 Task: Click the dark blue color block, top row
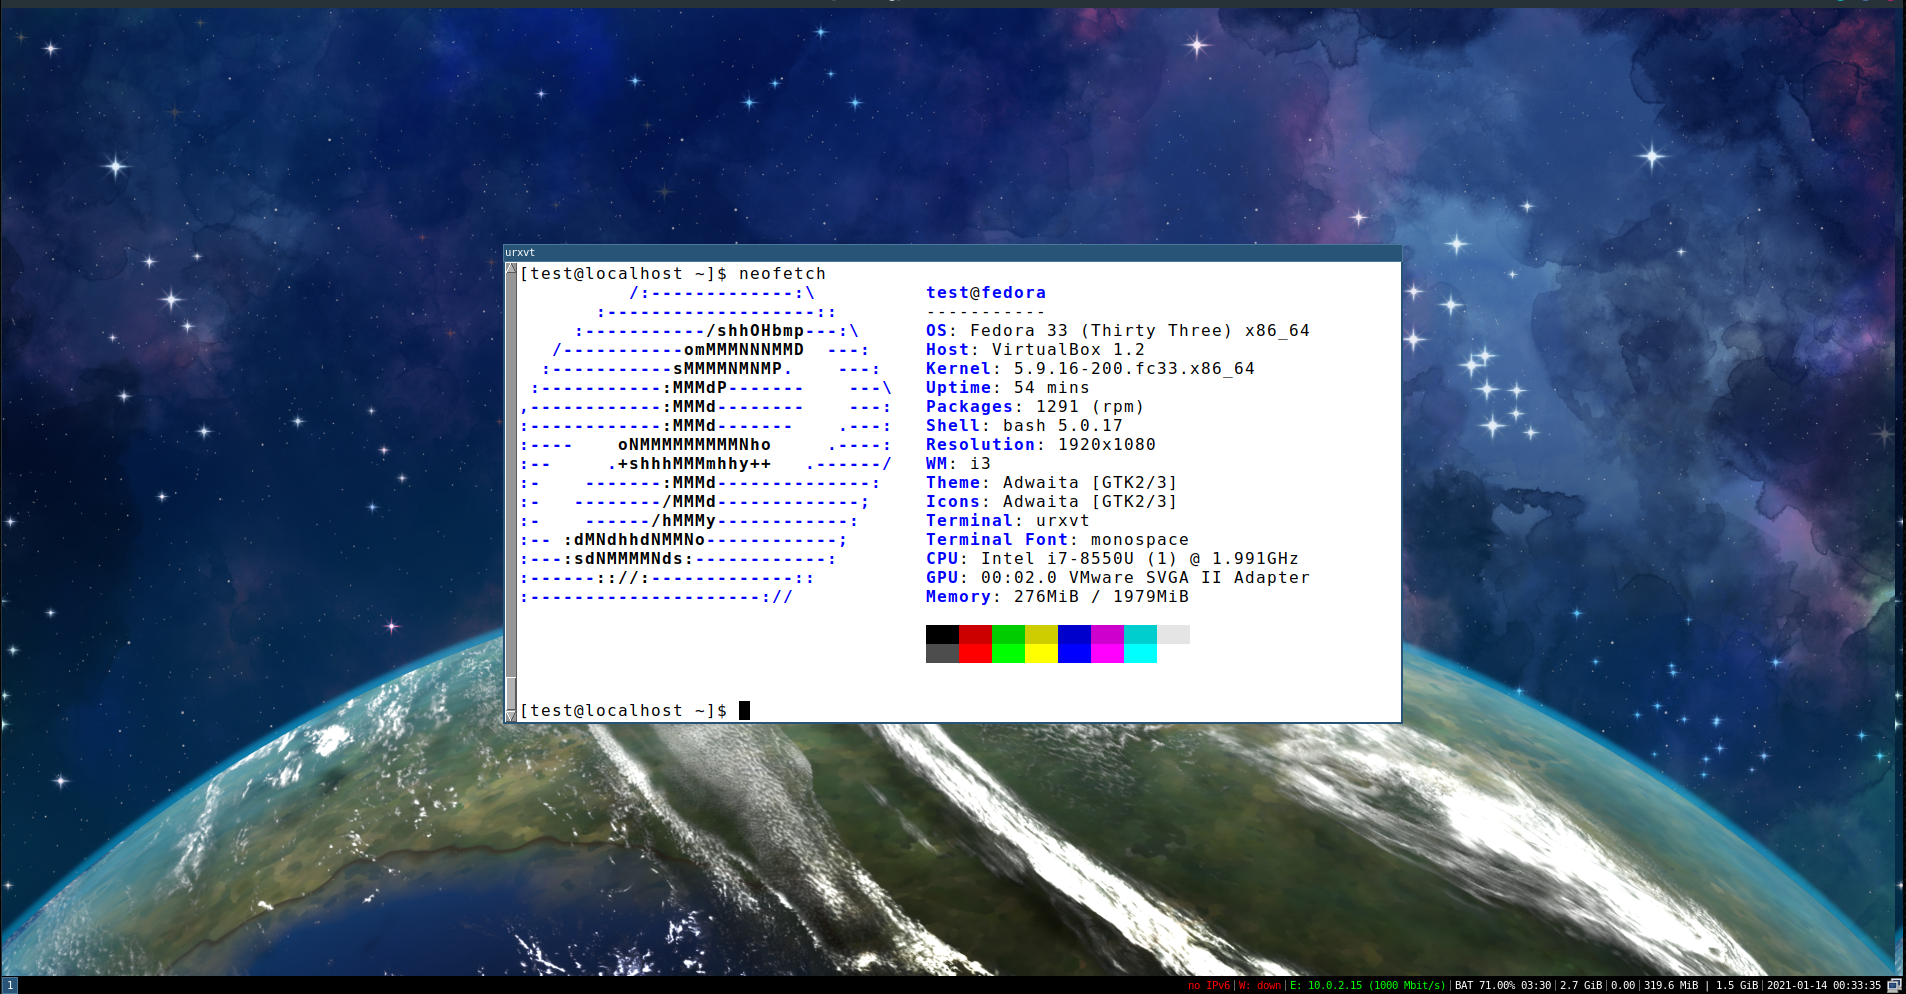(x=1074, y=634)
